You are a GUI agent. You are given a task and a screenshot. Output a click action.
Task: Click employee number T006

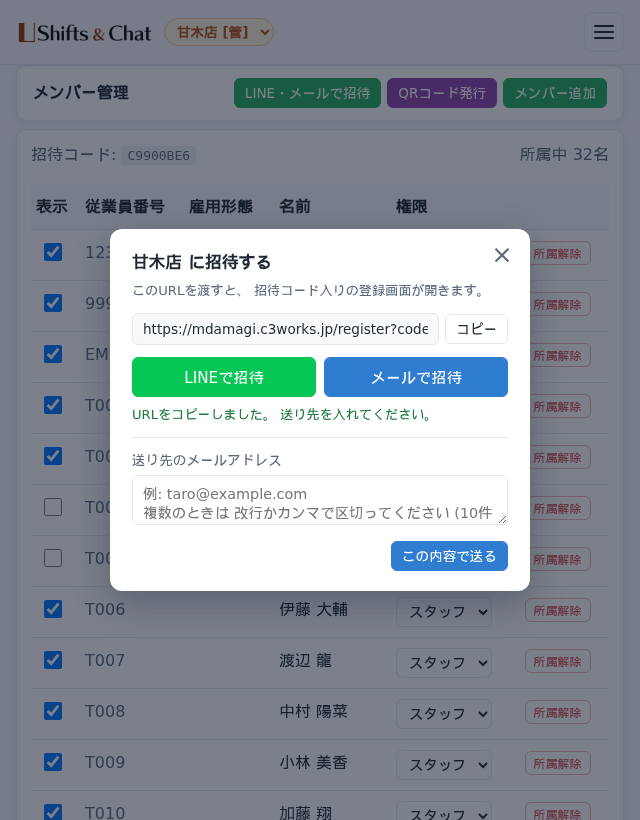click(105, 609)
